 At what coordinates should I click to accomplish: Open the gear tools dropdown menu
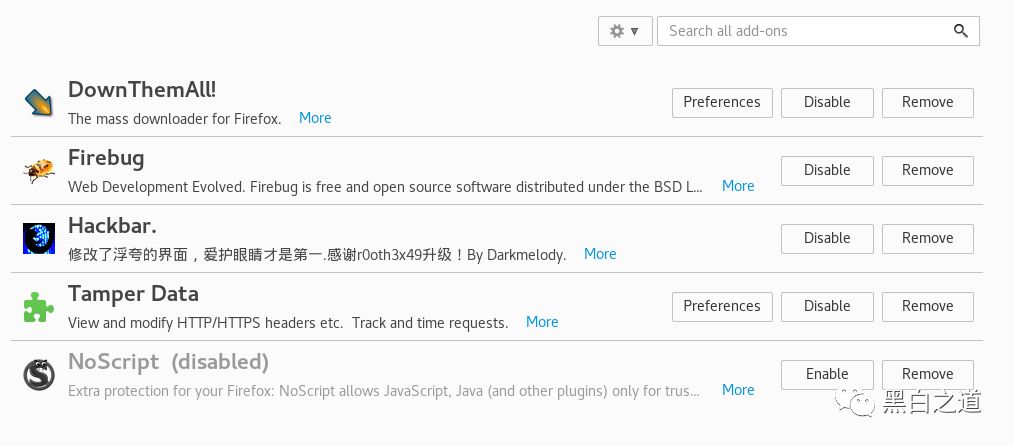[625, 31]
